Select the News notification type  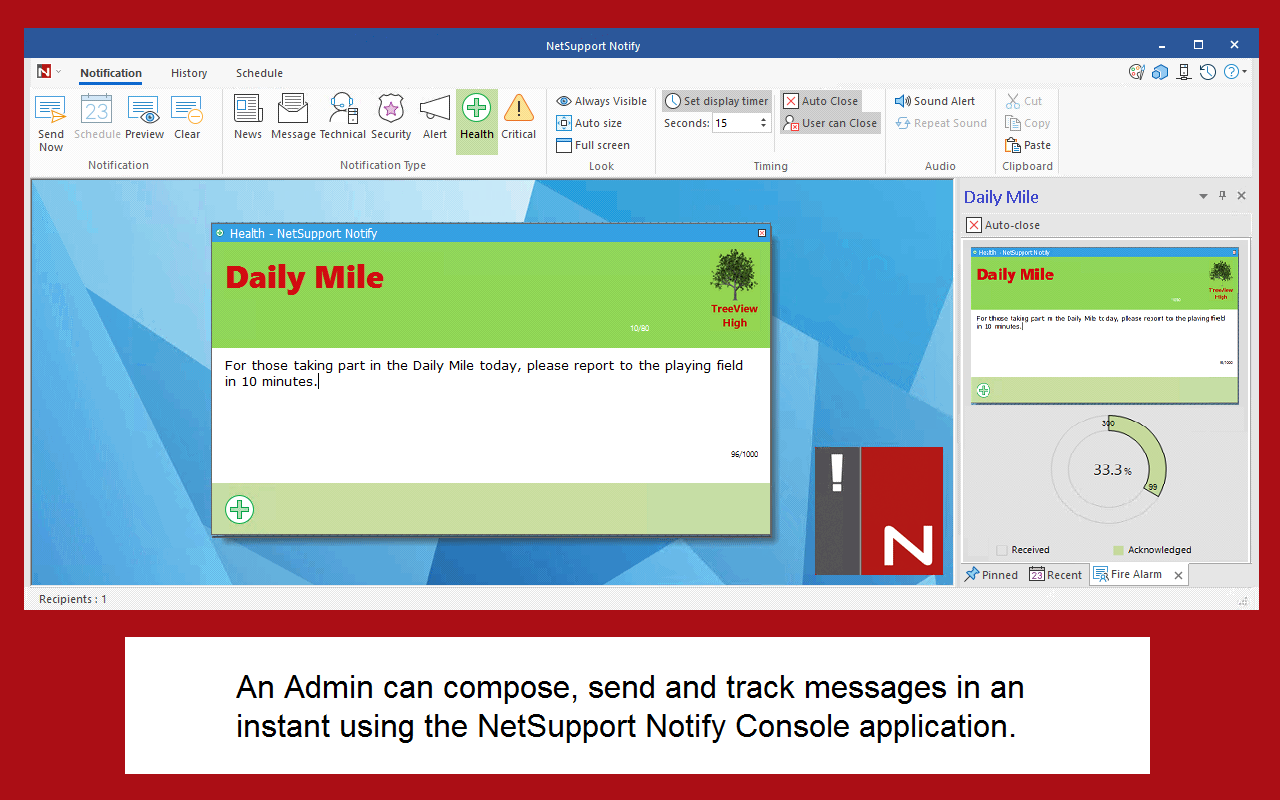(x=248, y=118)
